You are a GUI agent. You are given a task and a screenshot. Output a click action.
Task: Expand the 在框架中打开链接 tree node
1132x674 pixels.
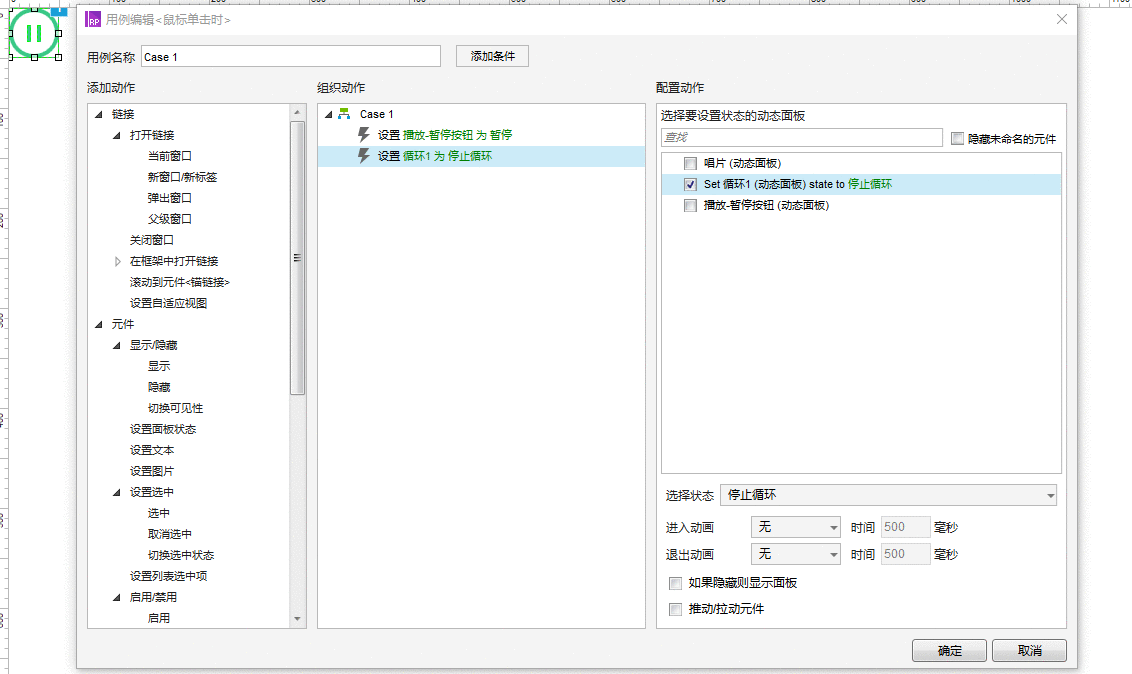(118, 261)
